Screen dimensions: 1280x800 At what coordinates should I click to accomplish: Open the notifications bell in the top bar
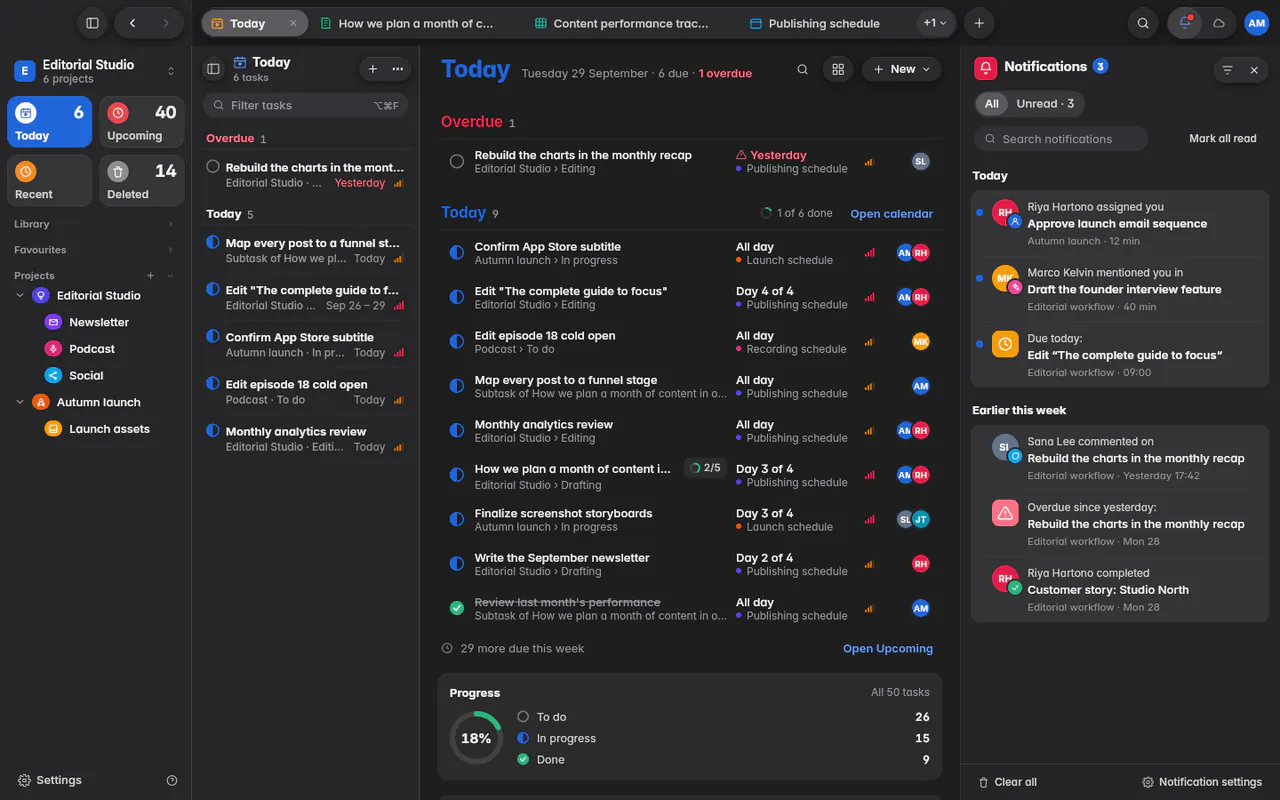click(1185, 23)
